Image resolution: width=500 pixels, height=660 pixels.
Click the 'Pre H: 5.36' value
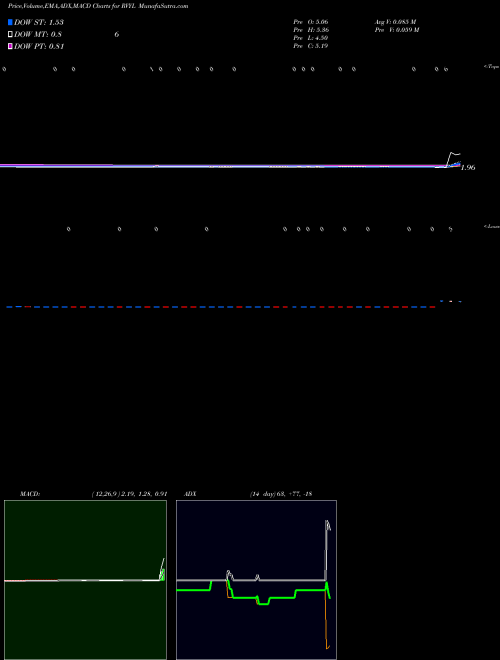[311, 30]
